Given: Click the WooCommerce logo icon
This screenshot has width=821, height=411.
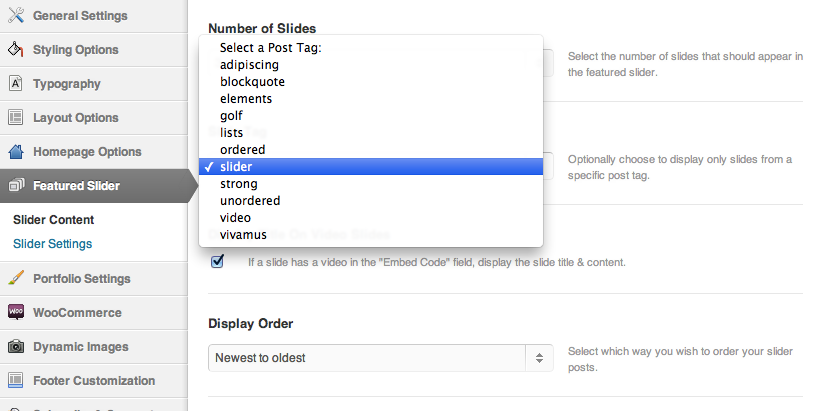Looking at the screenshot, I should click(x=16, y=313).
